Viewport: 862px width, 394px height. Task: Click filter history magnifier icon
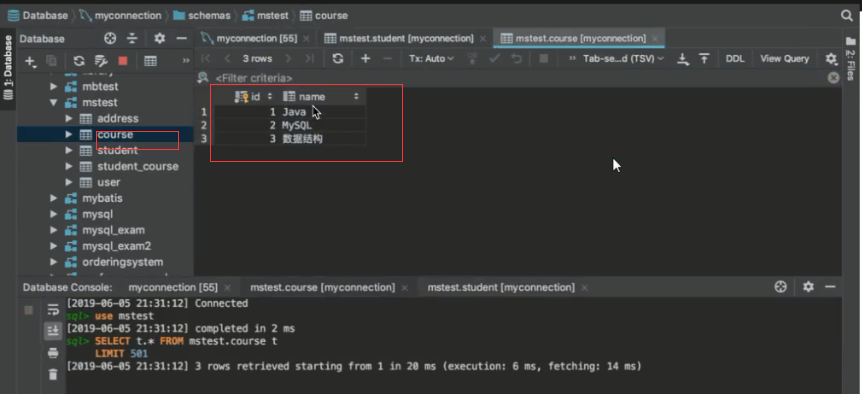203,78
